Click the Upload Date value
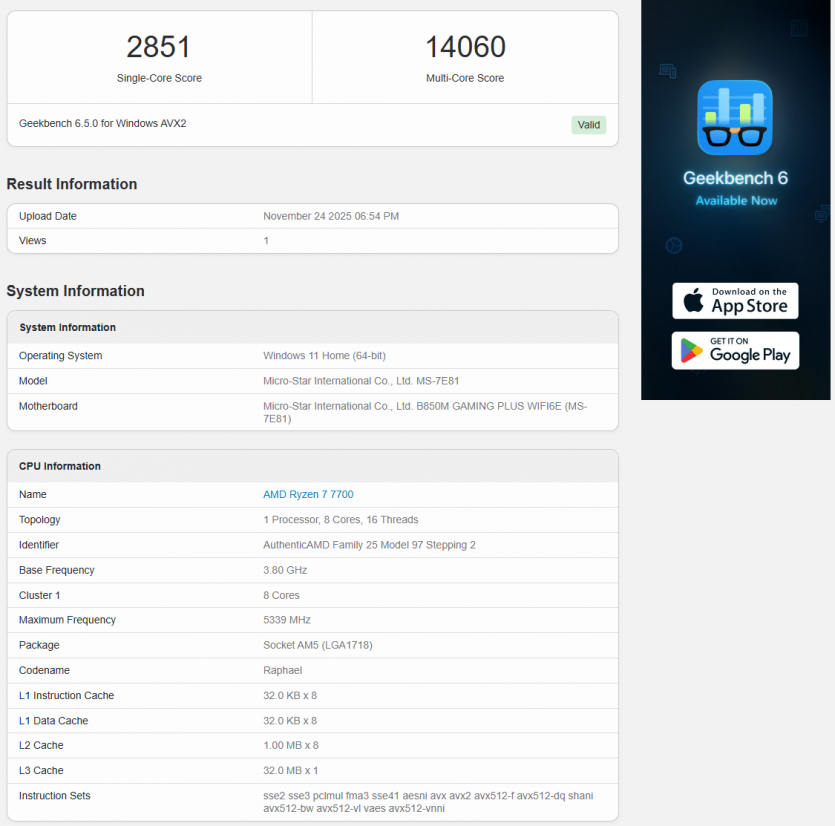The image size is (835, 826). (331, 216)
